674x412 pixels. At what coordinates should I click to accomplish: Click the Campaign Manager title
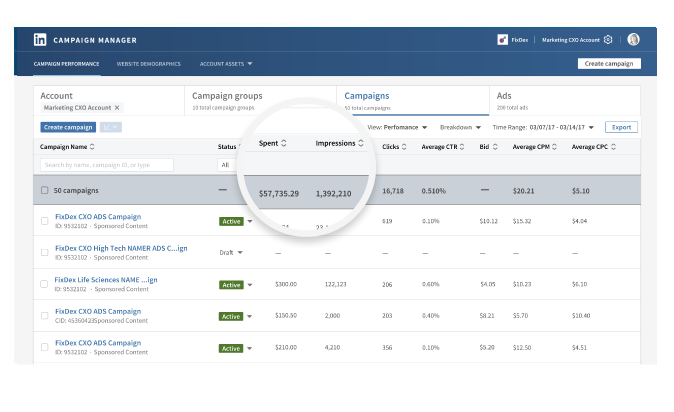click(95, 40)
